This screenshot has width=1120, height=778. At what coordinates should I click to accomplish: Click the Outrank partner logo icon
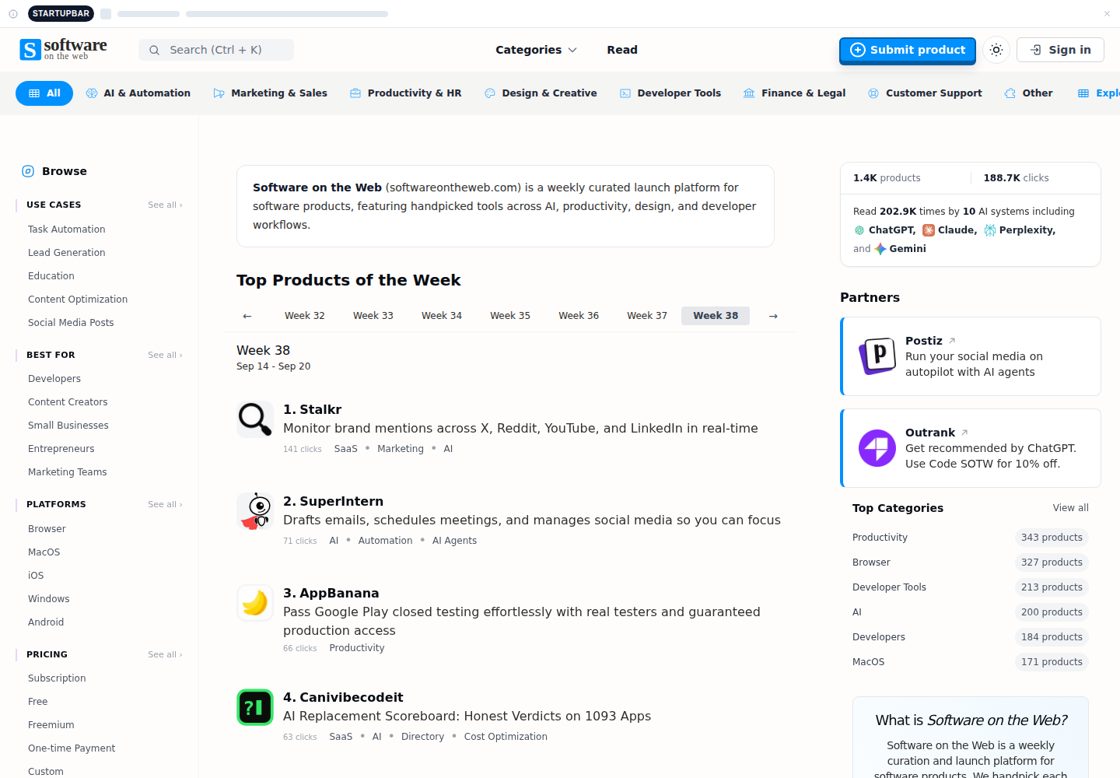point(877,448)
